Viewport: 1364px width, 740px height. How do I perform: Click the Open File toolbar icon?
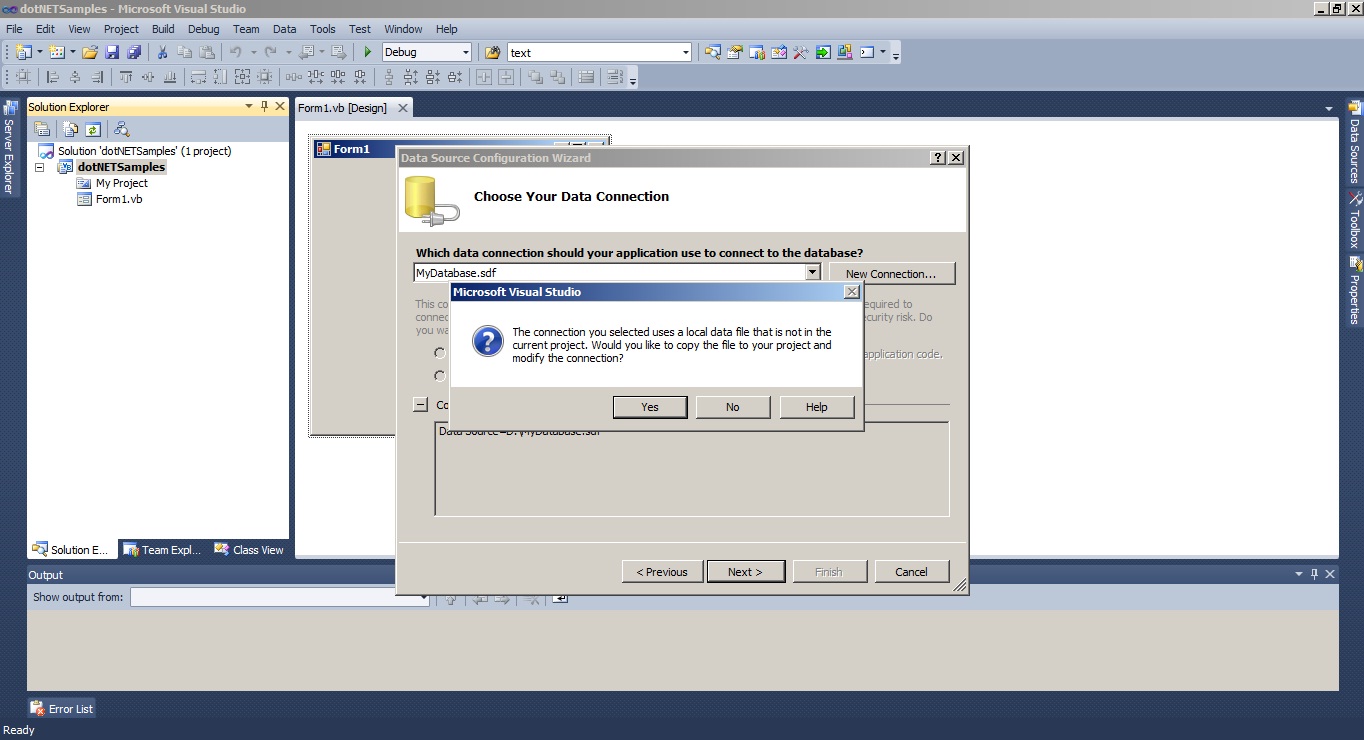[89, 52]
